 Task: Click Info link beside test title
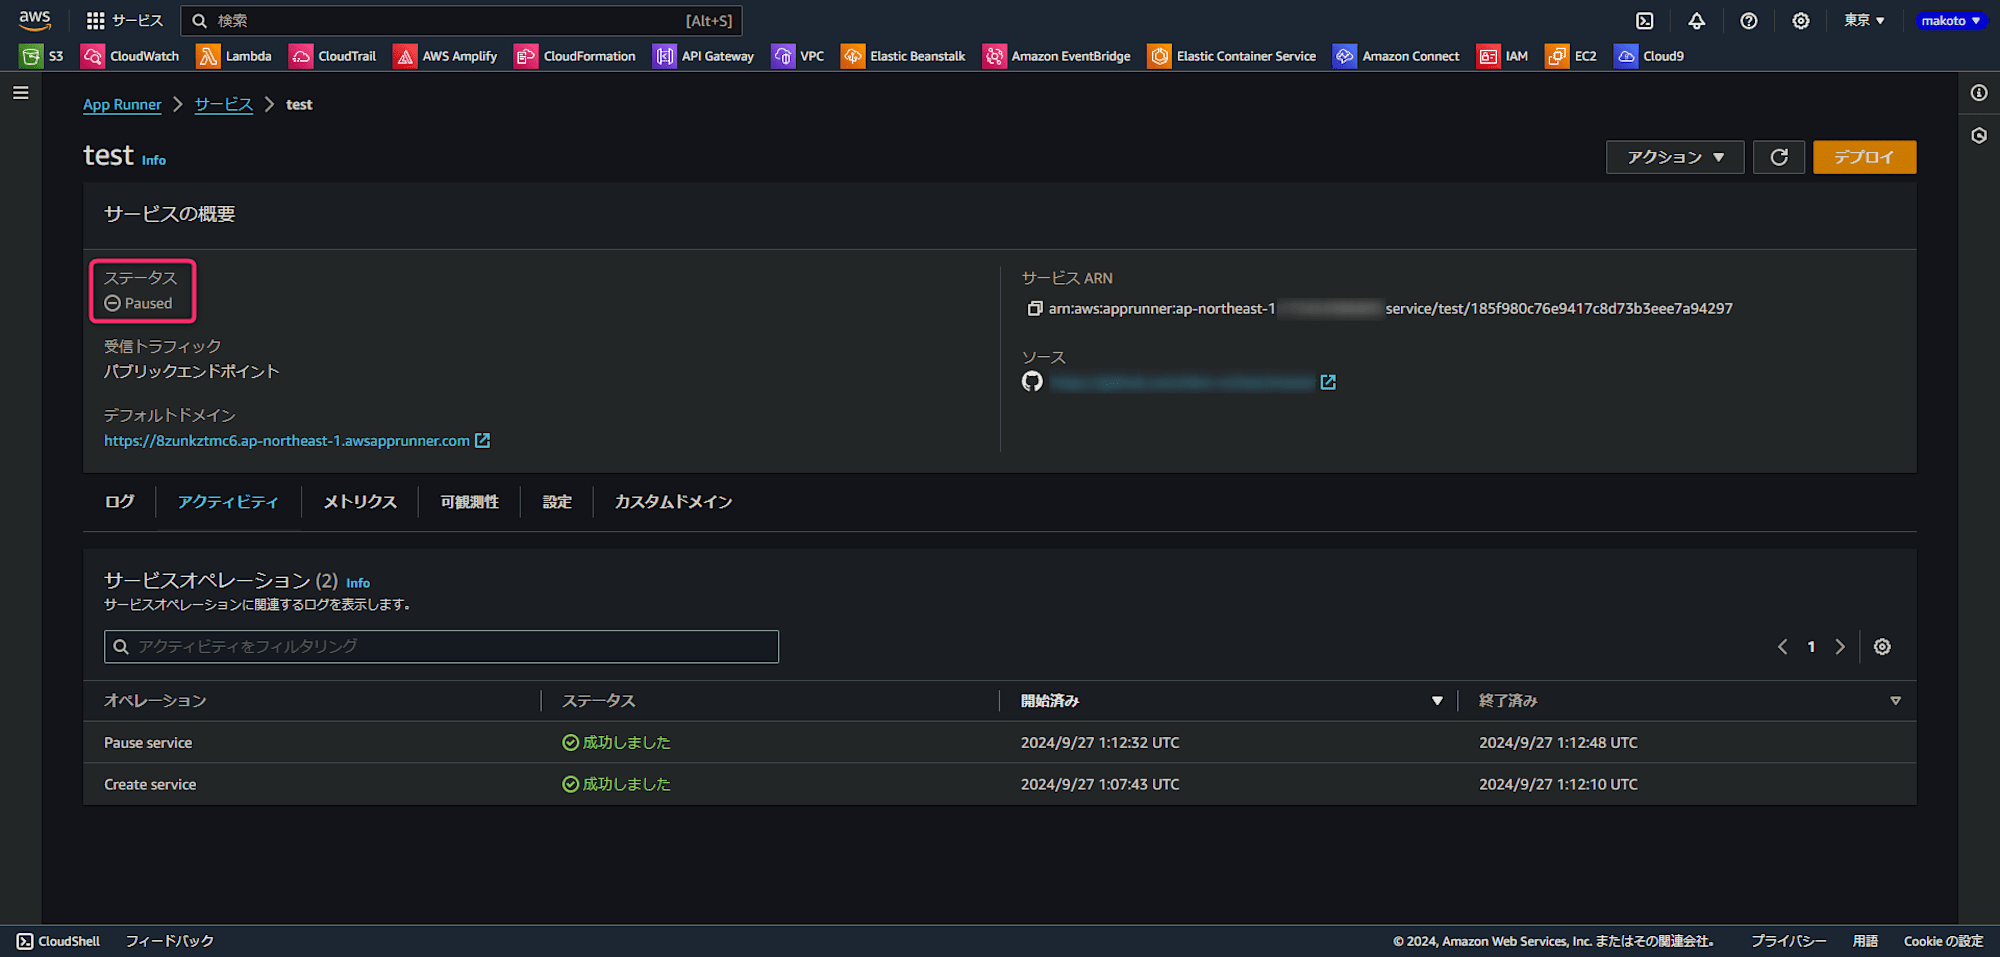tap(154, 160)
